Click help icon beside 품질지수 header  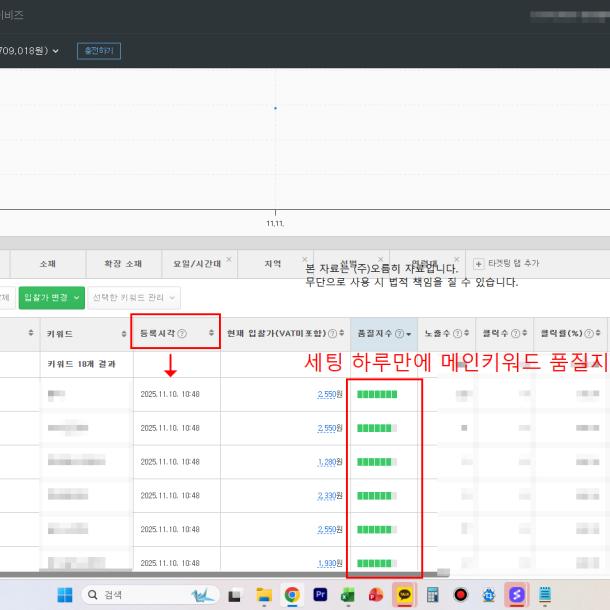pos(400,333)
